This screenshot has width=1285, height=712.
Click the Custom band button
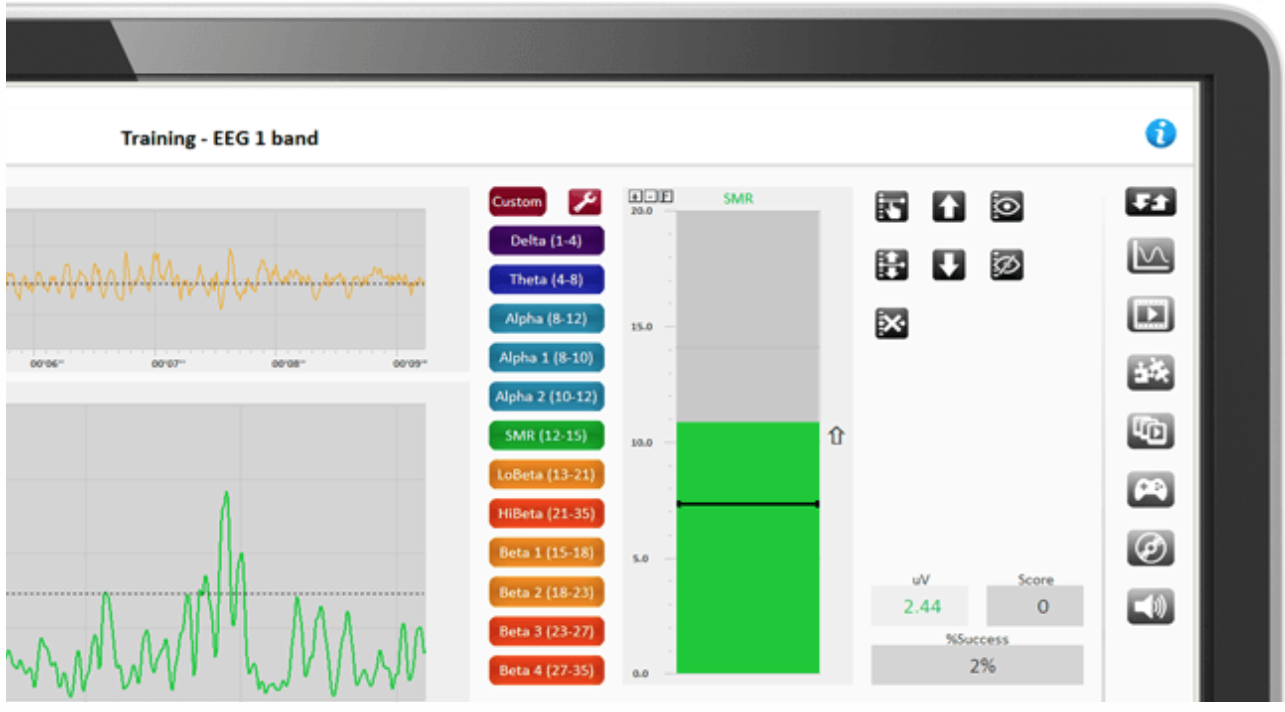pyautogui.click(x=517, y=201)
